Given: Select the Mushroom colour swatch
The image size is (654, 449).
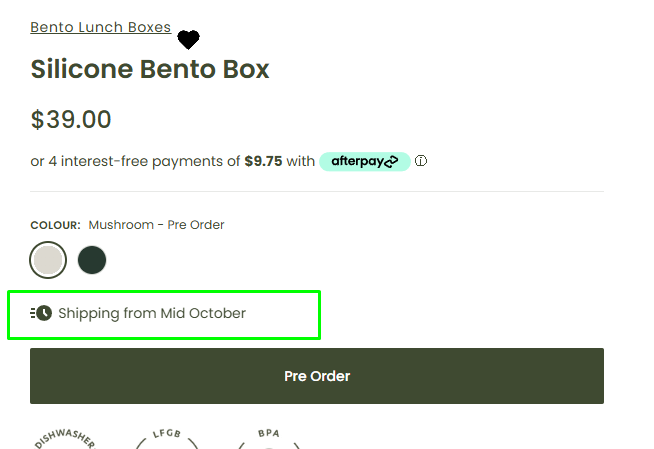Looking at the screenshot, I should point(48,260).
